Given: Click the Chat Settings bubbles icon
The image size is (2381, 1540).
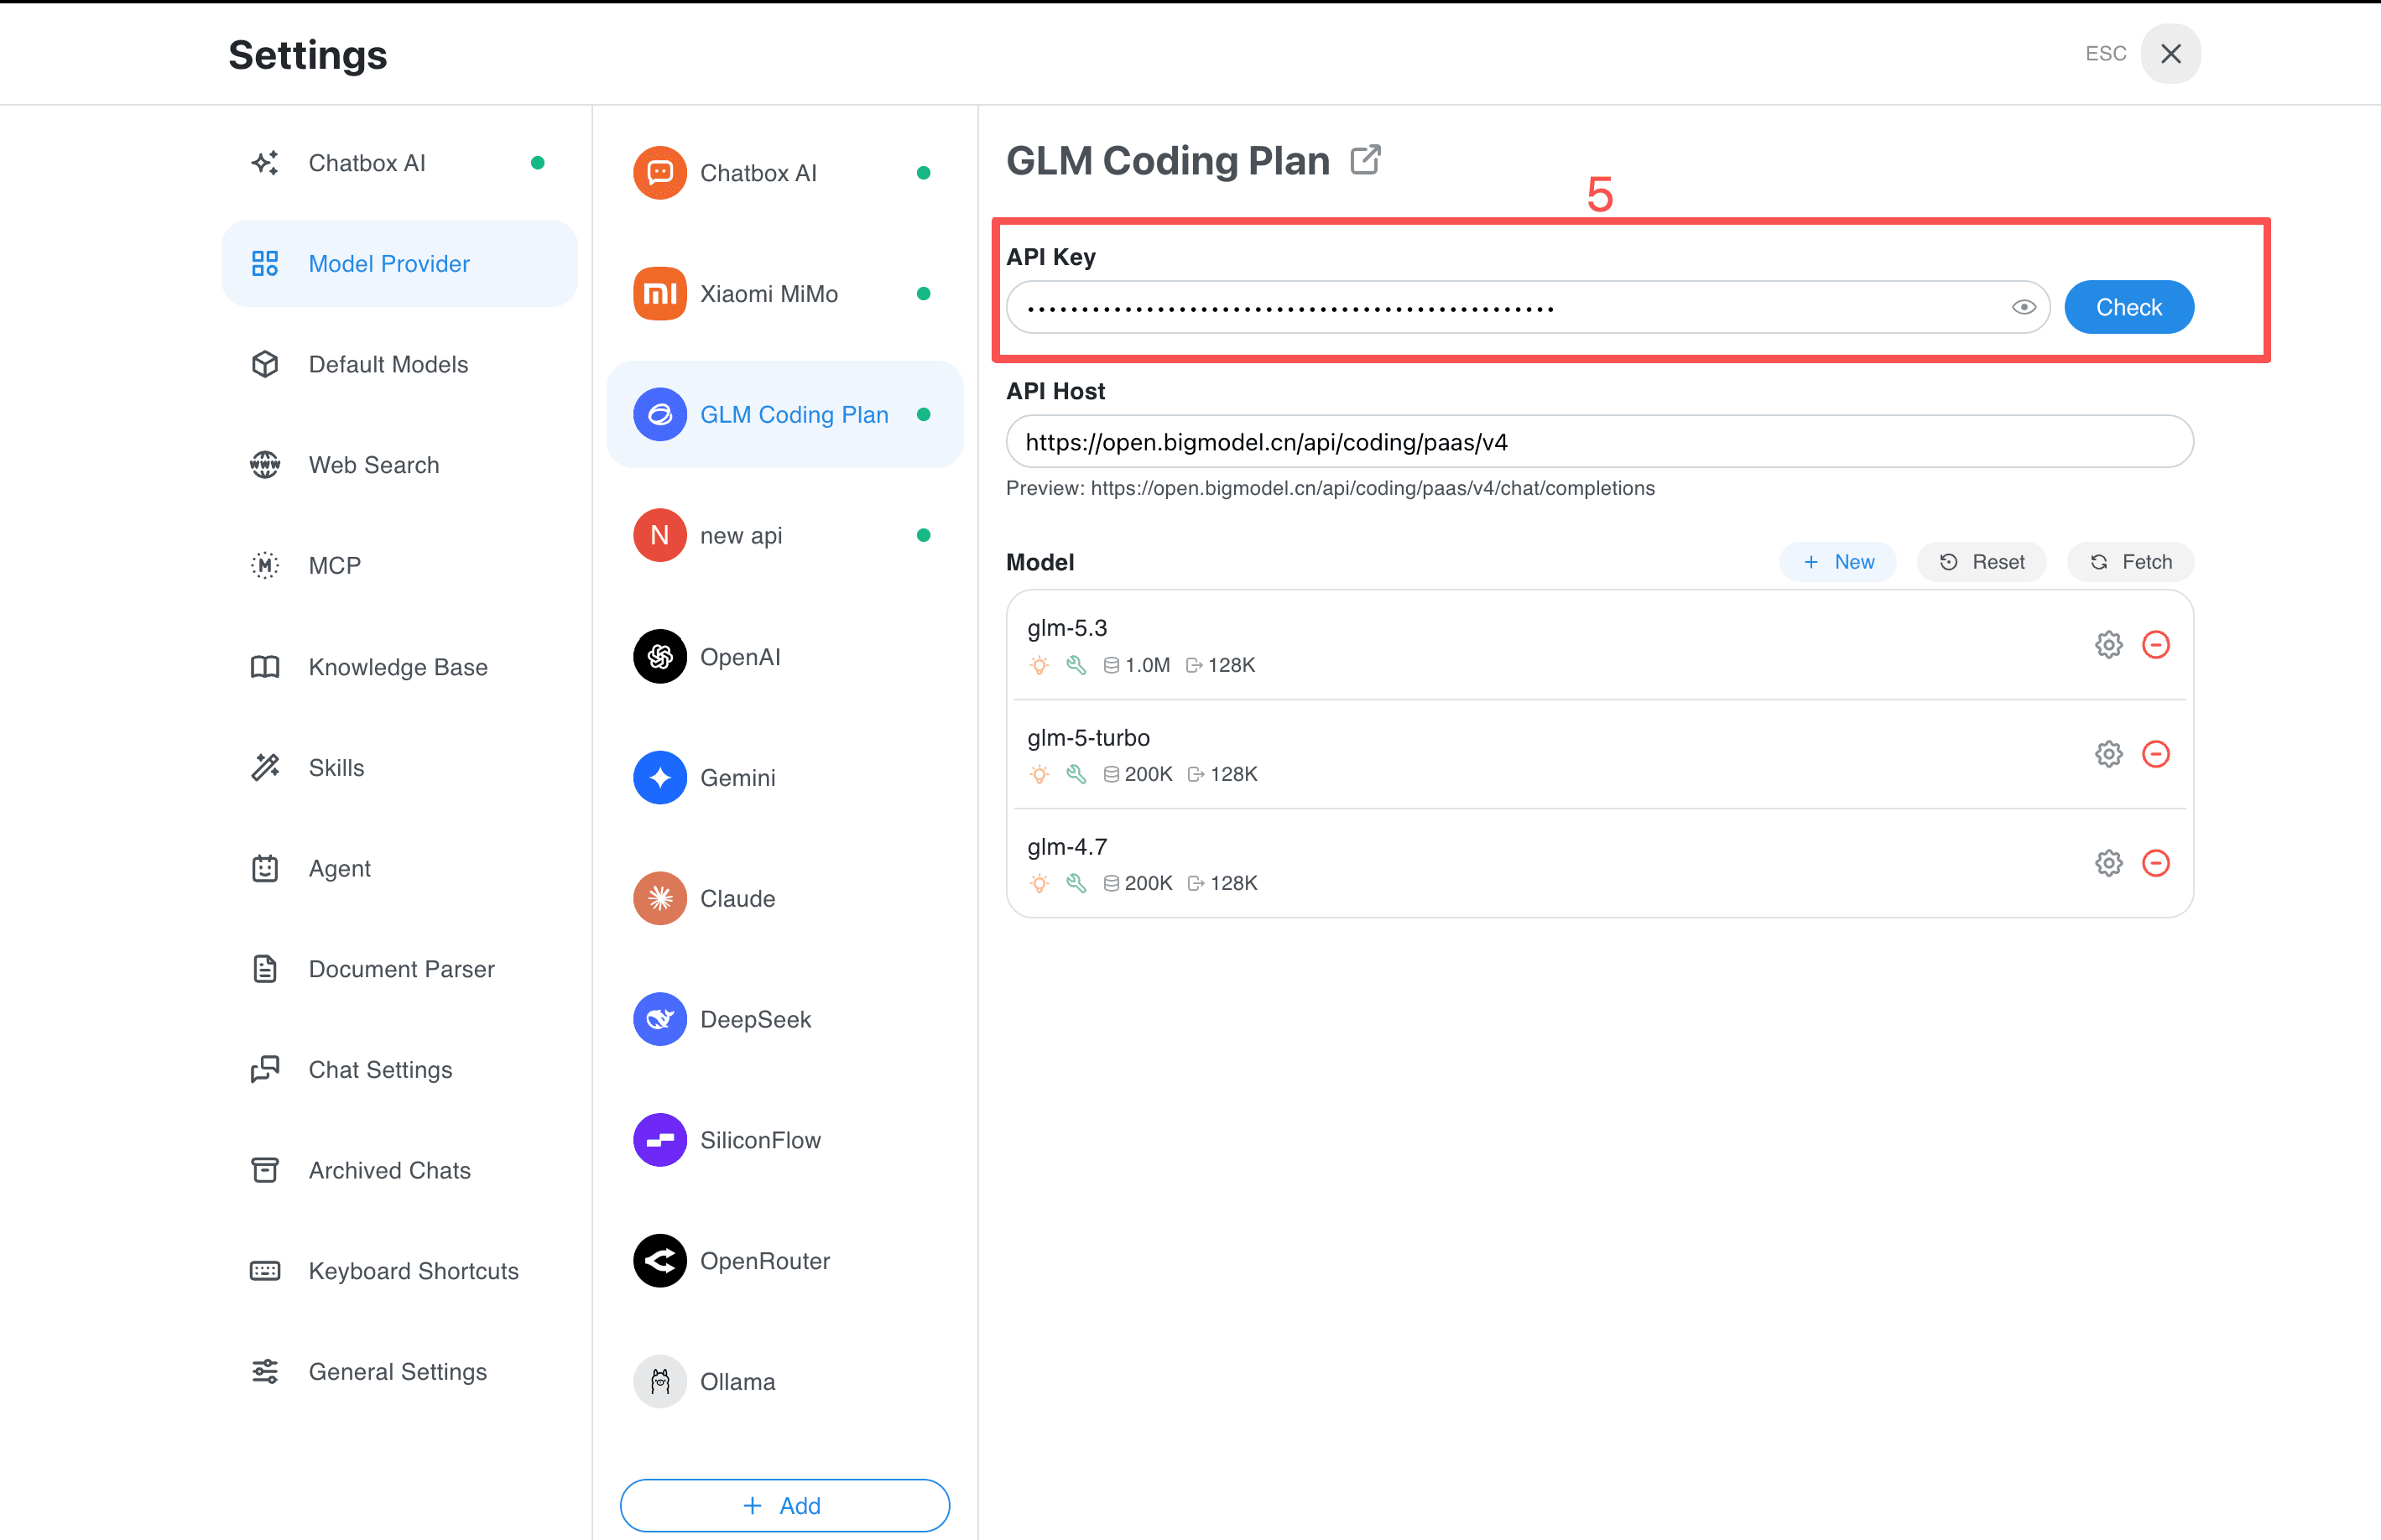Looking at the screenshot, I should point(265,1069).
